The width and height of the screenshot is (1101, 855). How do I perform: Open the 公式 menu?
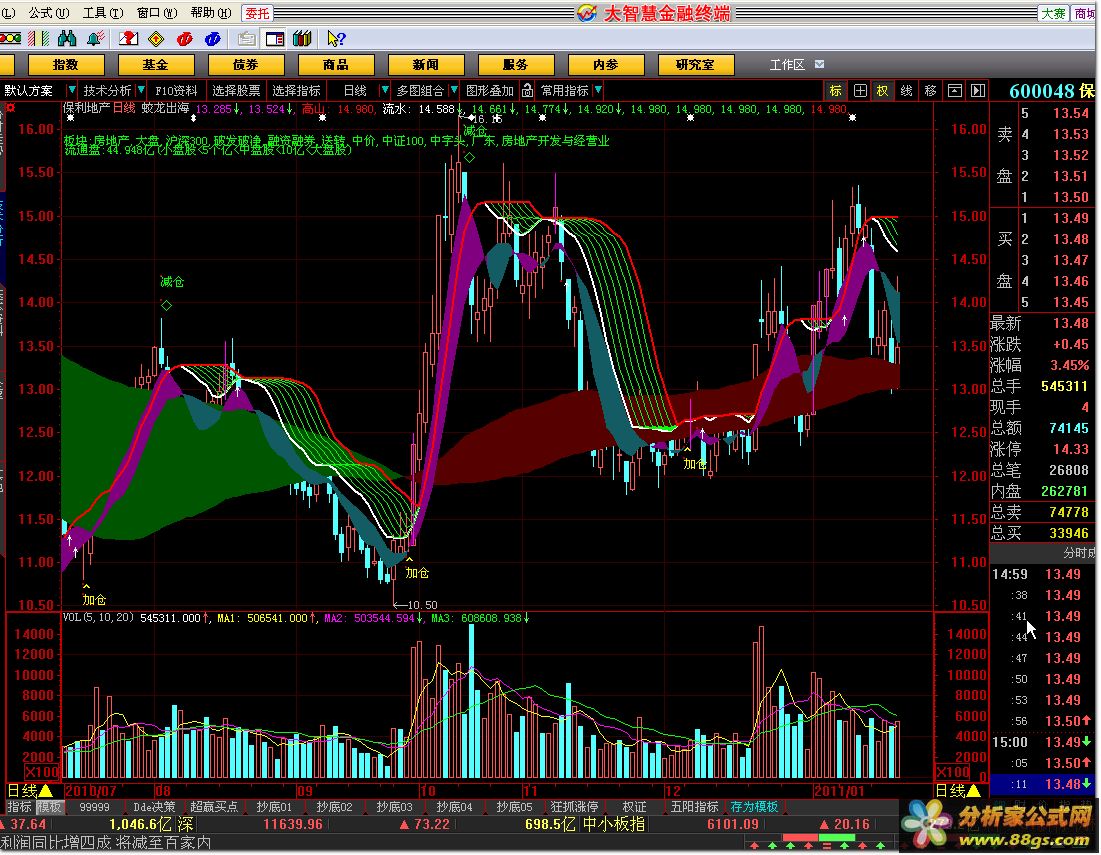[48, 13]
